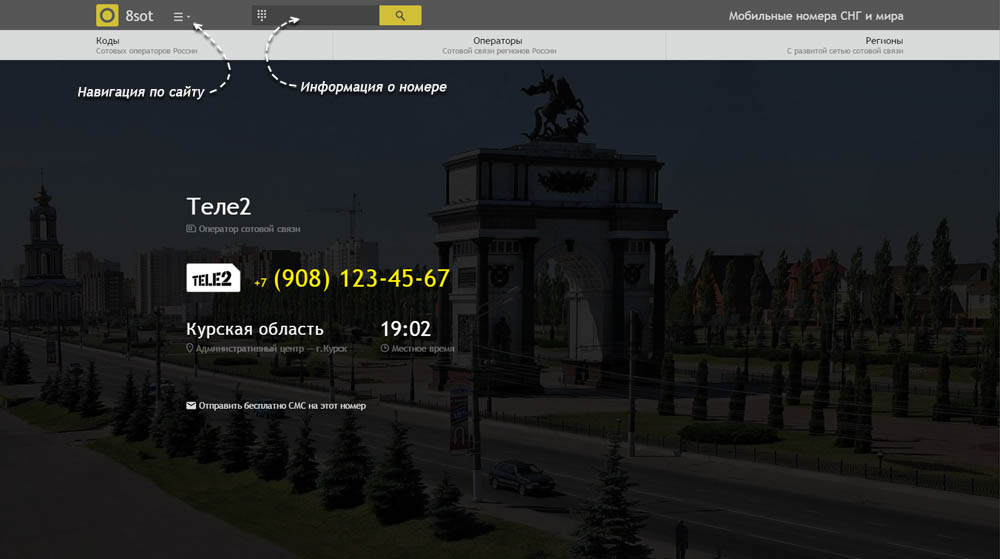
Task: Click the dial-pad icon in search field
Action: pyautogui.click(x=261, y=15)
